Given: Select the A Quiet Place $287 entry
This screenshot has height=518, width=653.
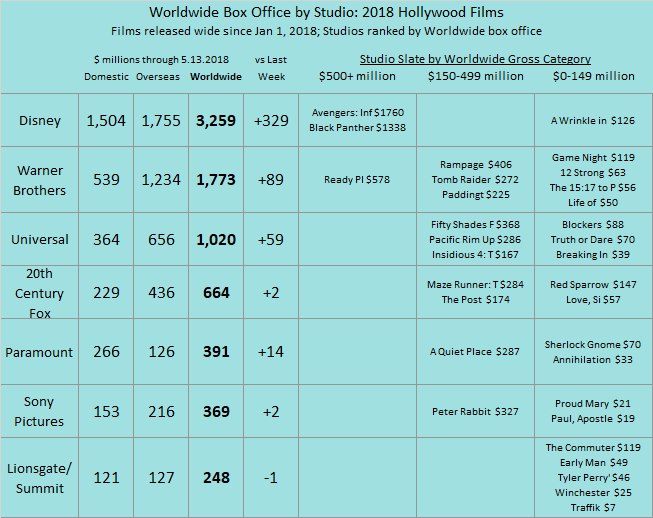Looking at the screenshot, I should [x=475, y=352].
